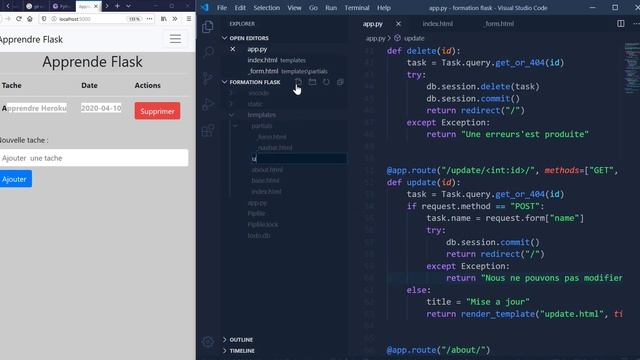This screenshot has height=360, width=640.
Task: Click the Firefox tracking protection shield
Action: coord(44,19)
